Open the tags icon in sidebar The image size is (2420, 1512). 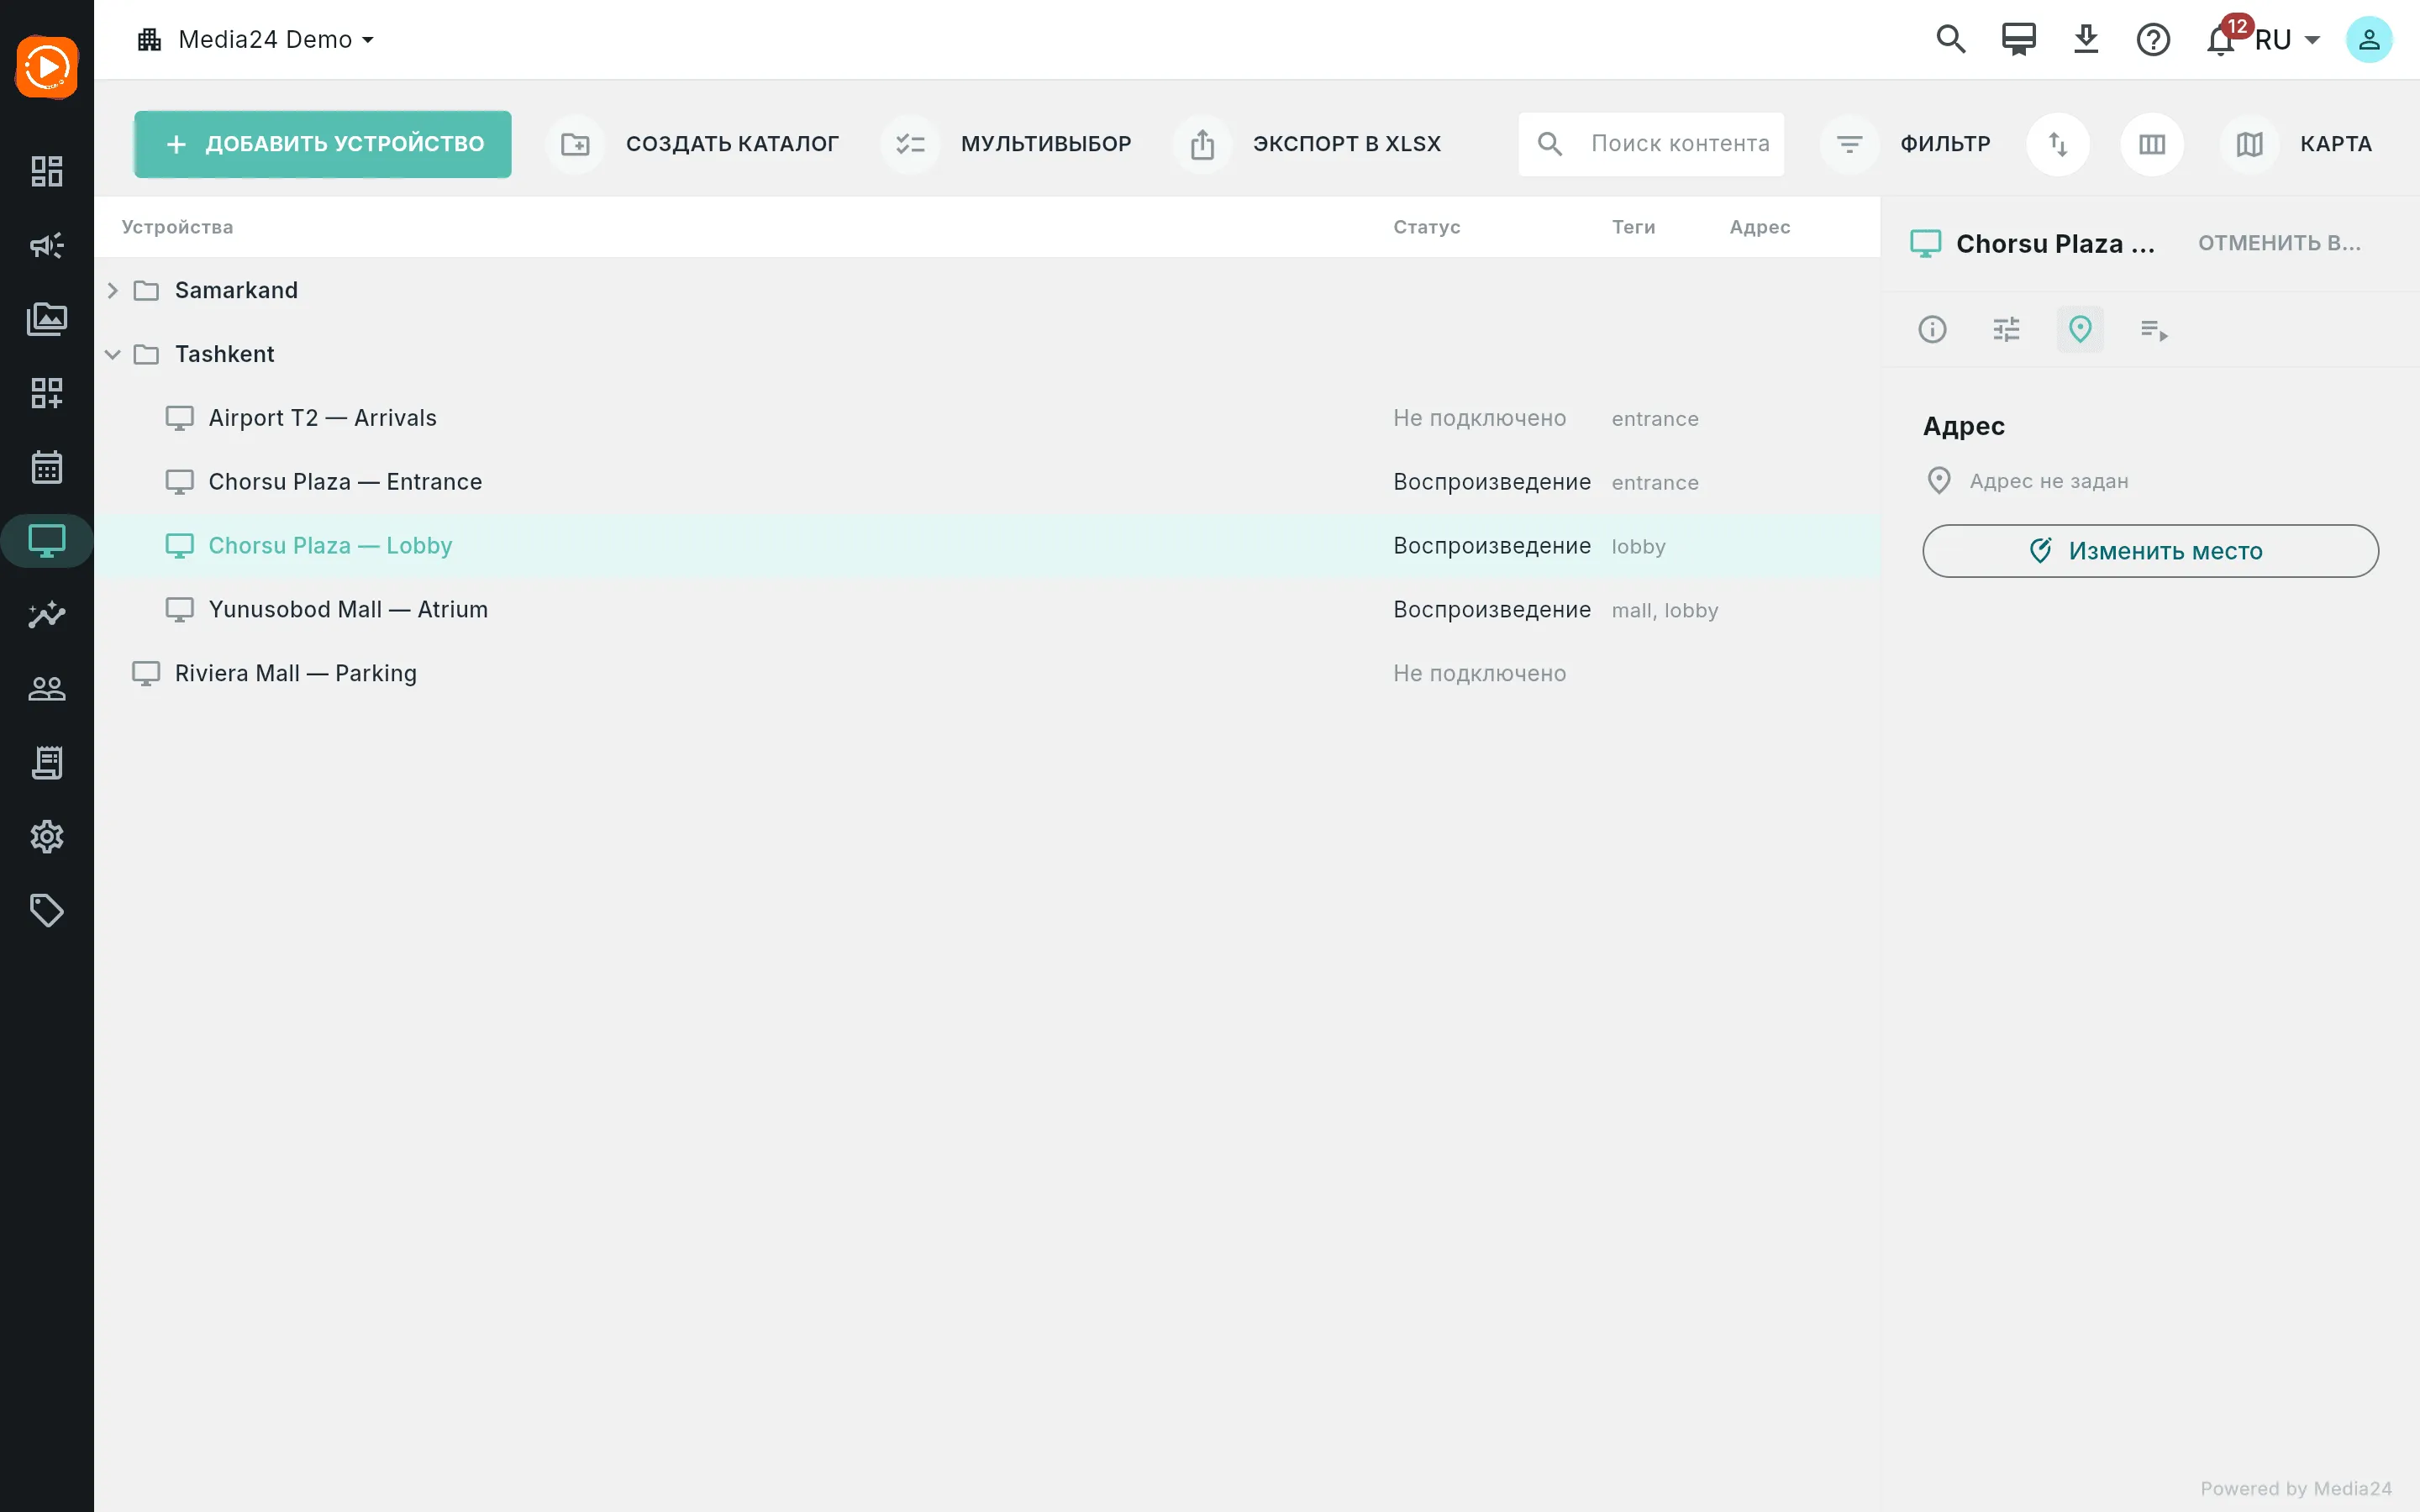pyautogui.click(x=47, y=910)
